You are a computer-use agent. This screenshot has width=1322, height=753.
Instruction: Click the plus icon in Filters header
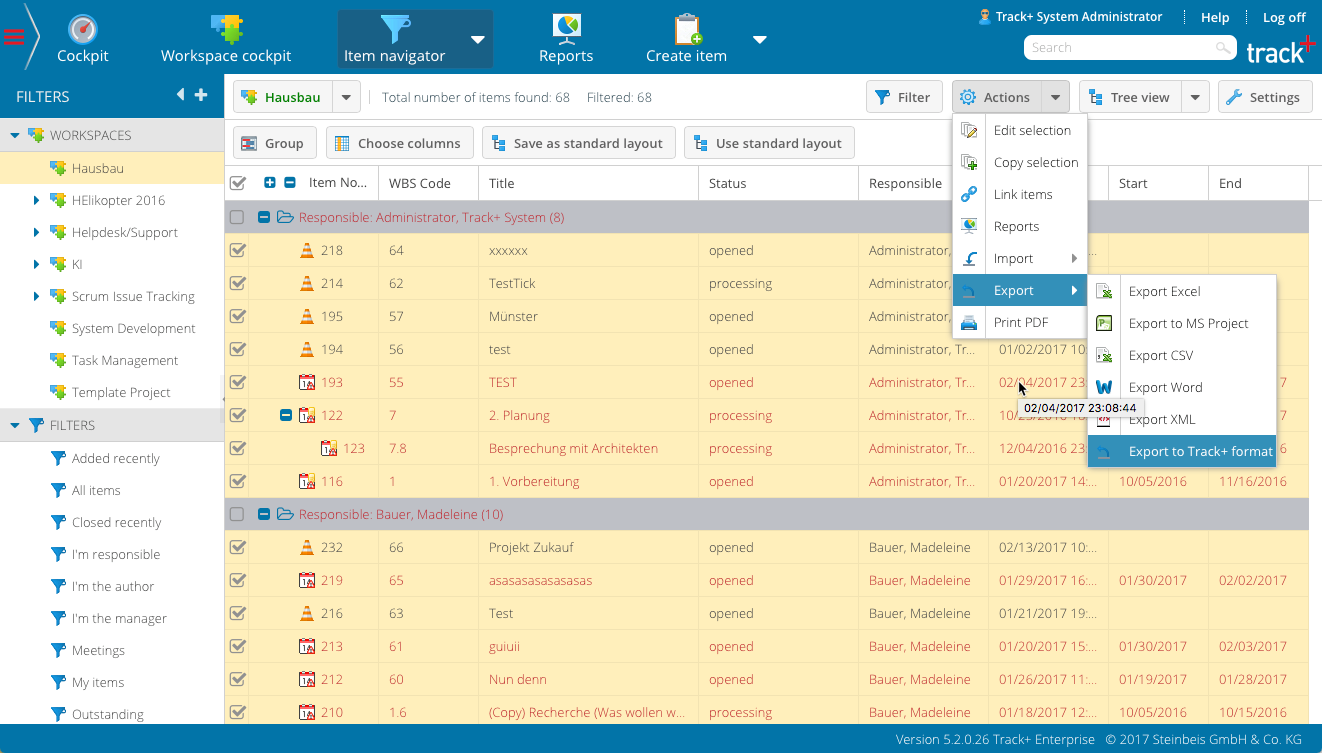point(201,95)
